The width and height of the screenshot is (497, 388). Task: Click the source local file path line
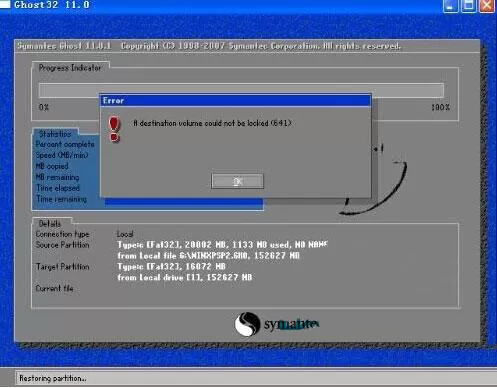pos(208,256)
